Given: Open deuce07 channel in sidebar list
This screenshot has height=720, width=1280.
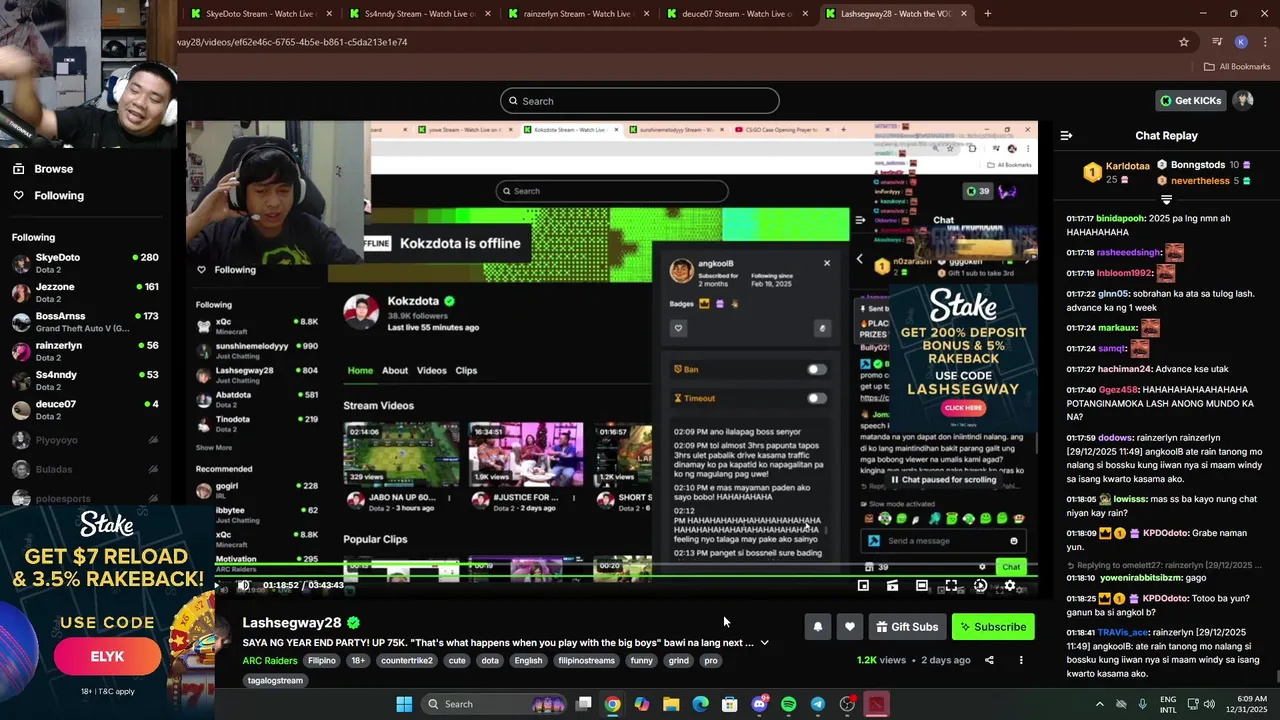Looking at the screenshot, I should (x=85, y=410).
